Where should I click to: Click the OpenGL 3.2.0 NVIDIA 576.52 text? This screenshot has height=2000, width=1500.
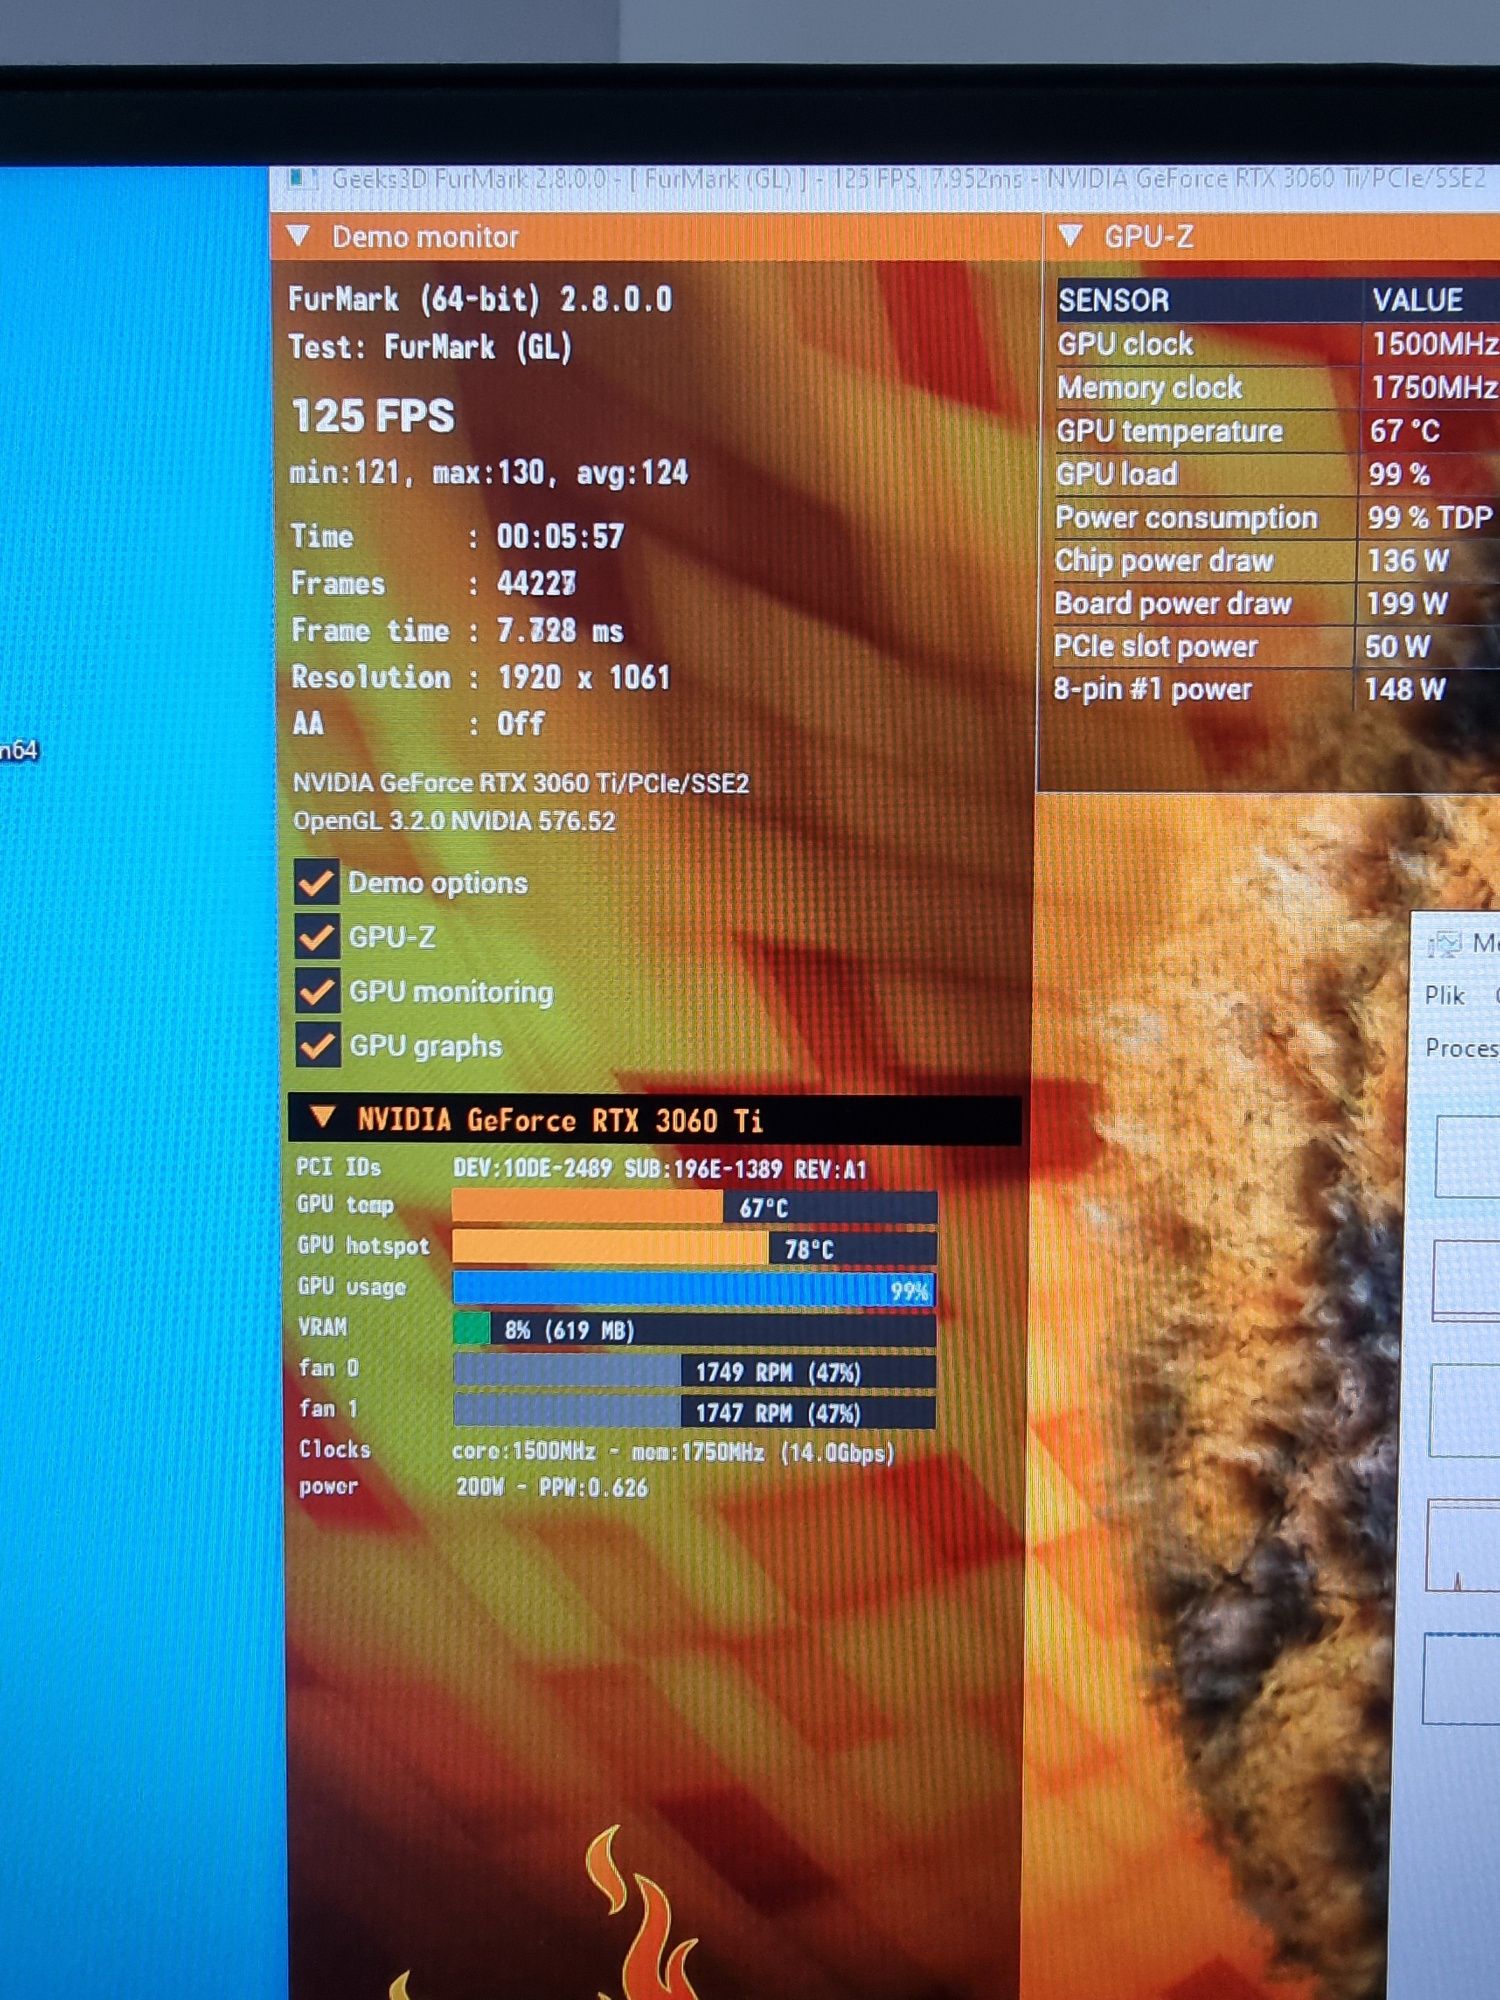pyautogui.click(x=454, y=821)
